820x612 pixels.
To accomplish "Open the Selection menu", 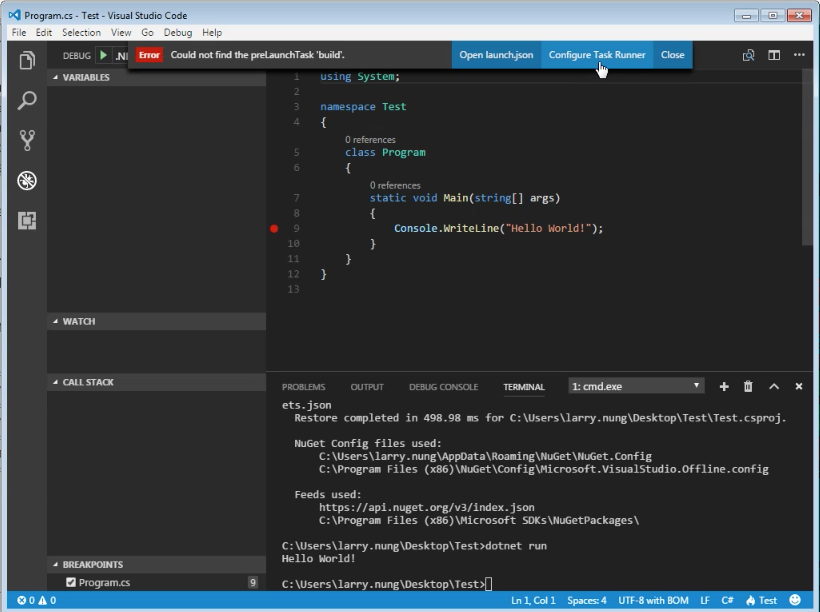I will [x=81, y=32].
